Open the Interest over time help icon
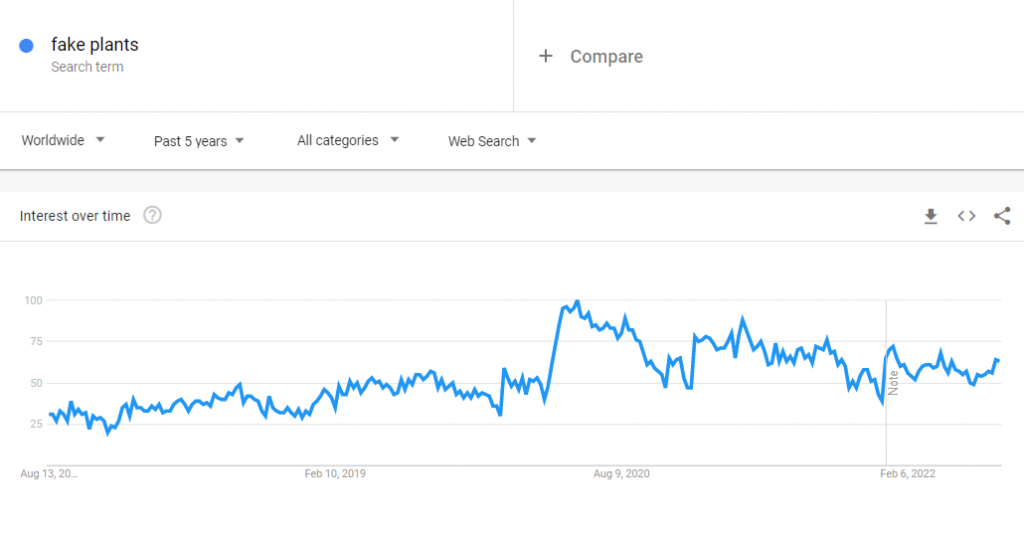Image resolution: width=1024 pixels, height=542 pixels. [152, 215]
